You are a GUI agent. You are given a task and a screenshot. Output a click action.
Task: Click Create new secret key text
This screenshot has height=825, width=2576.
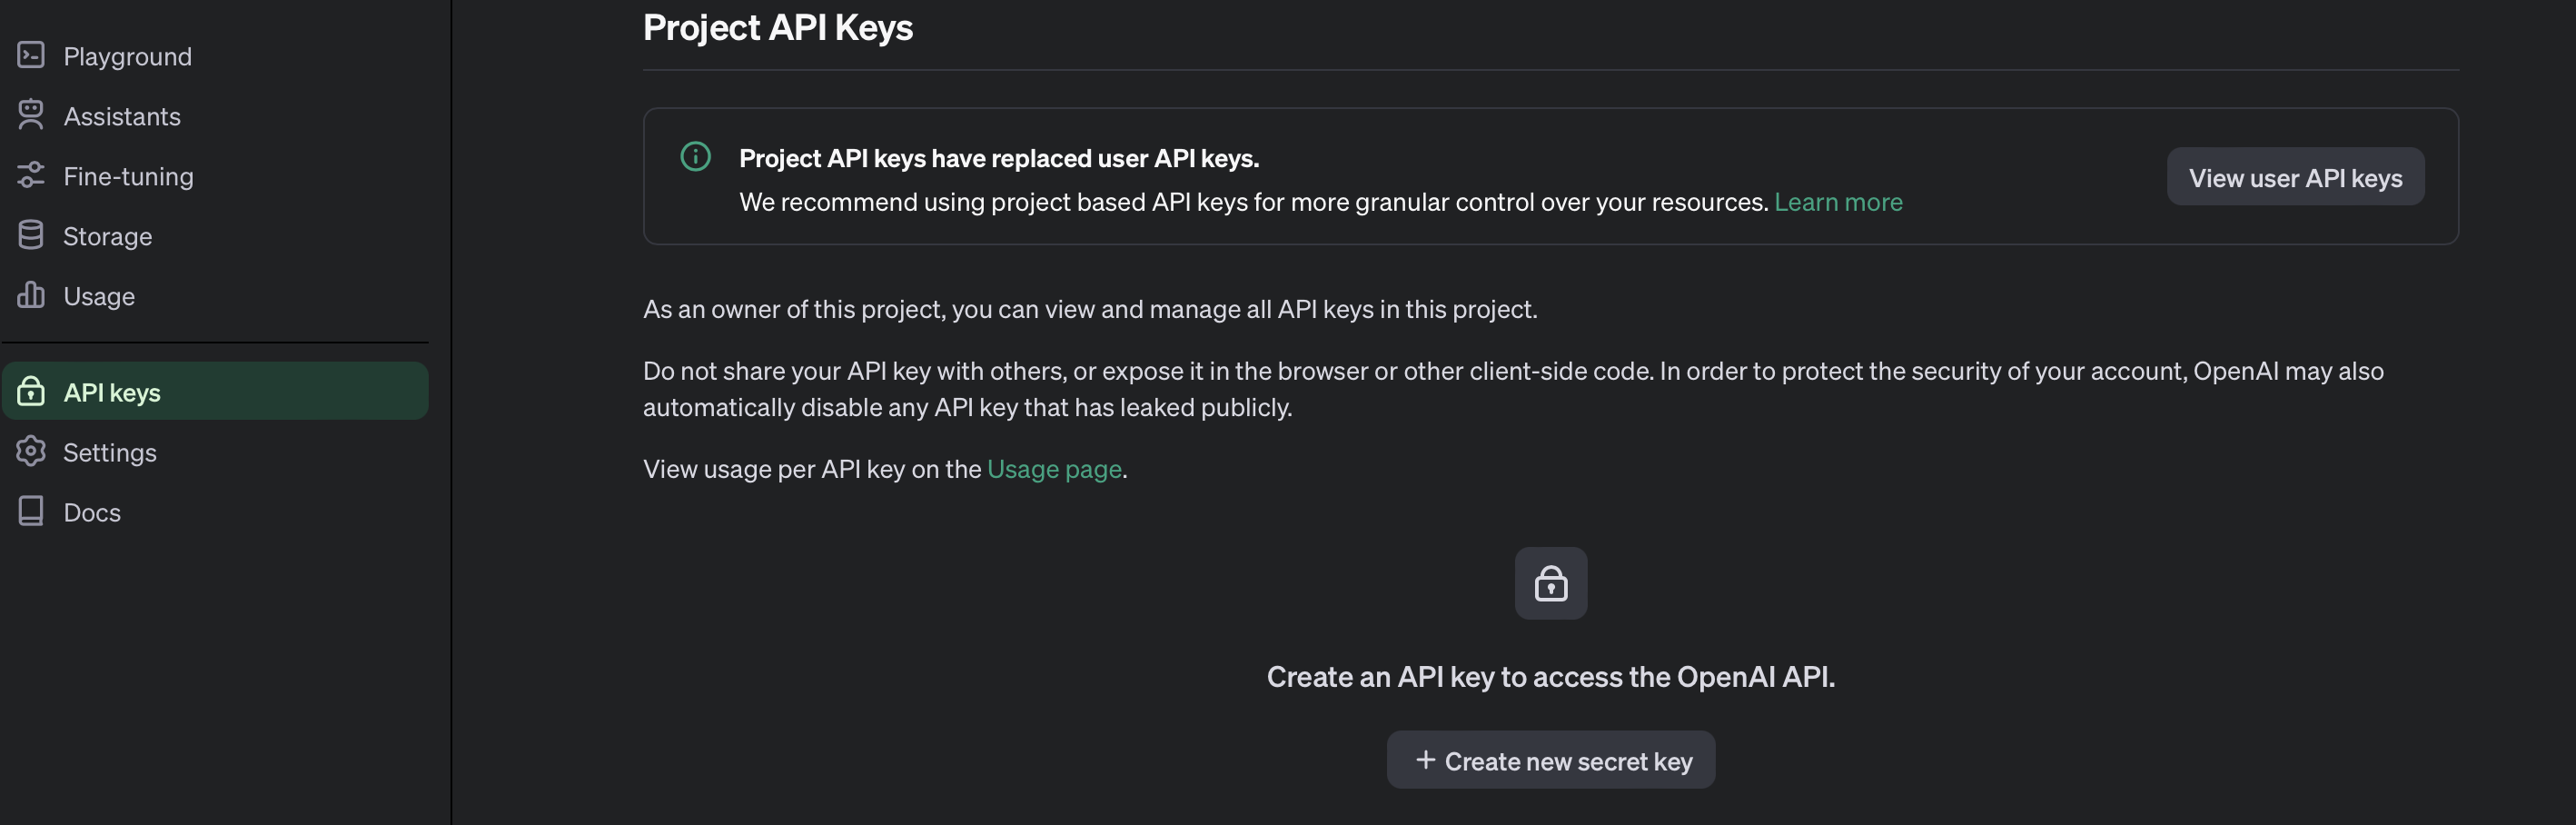(1568, 761)
